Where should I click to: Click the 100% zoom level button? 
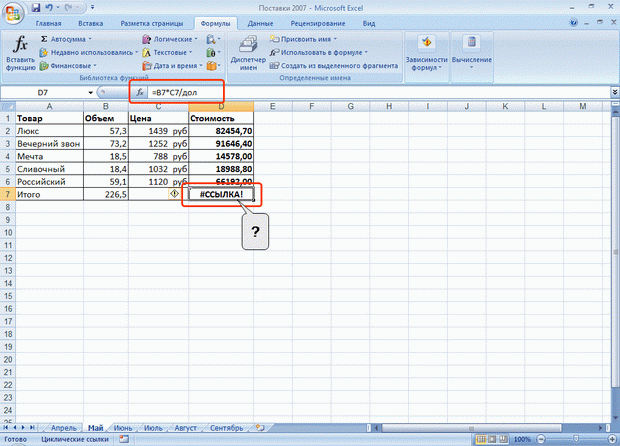[x=522, y=439]
